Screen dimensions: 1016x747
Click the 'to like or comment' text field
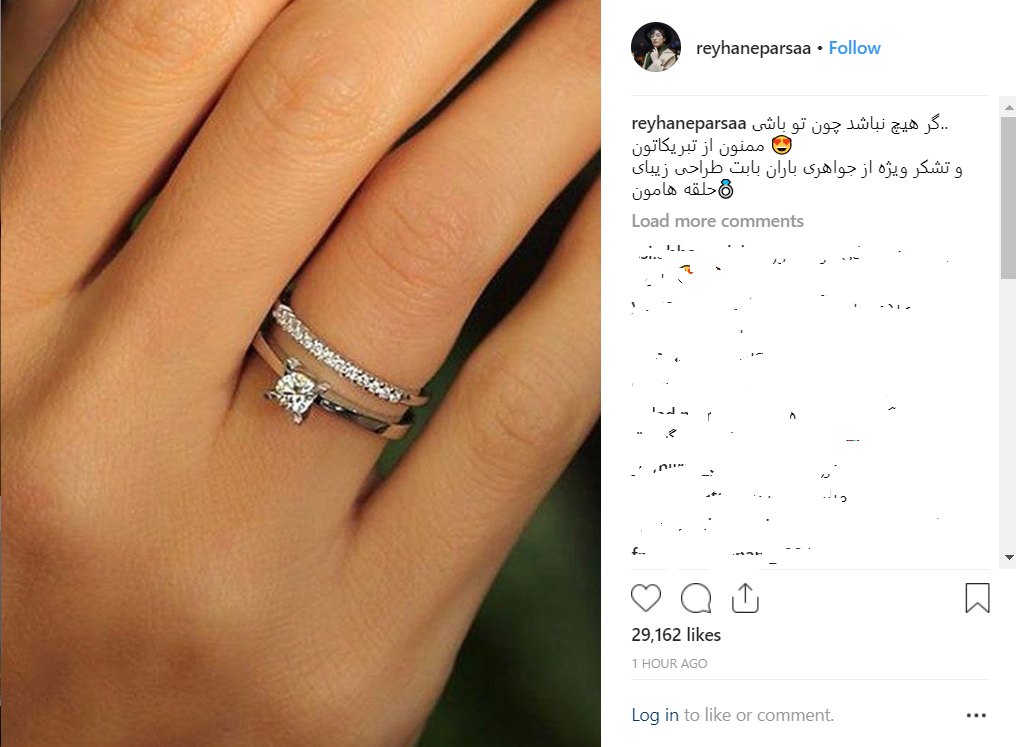[759, 715]
